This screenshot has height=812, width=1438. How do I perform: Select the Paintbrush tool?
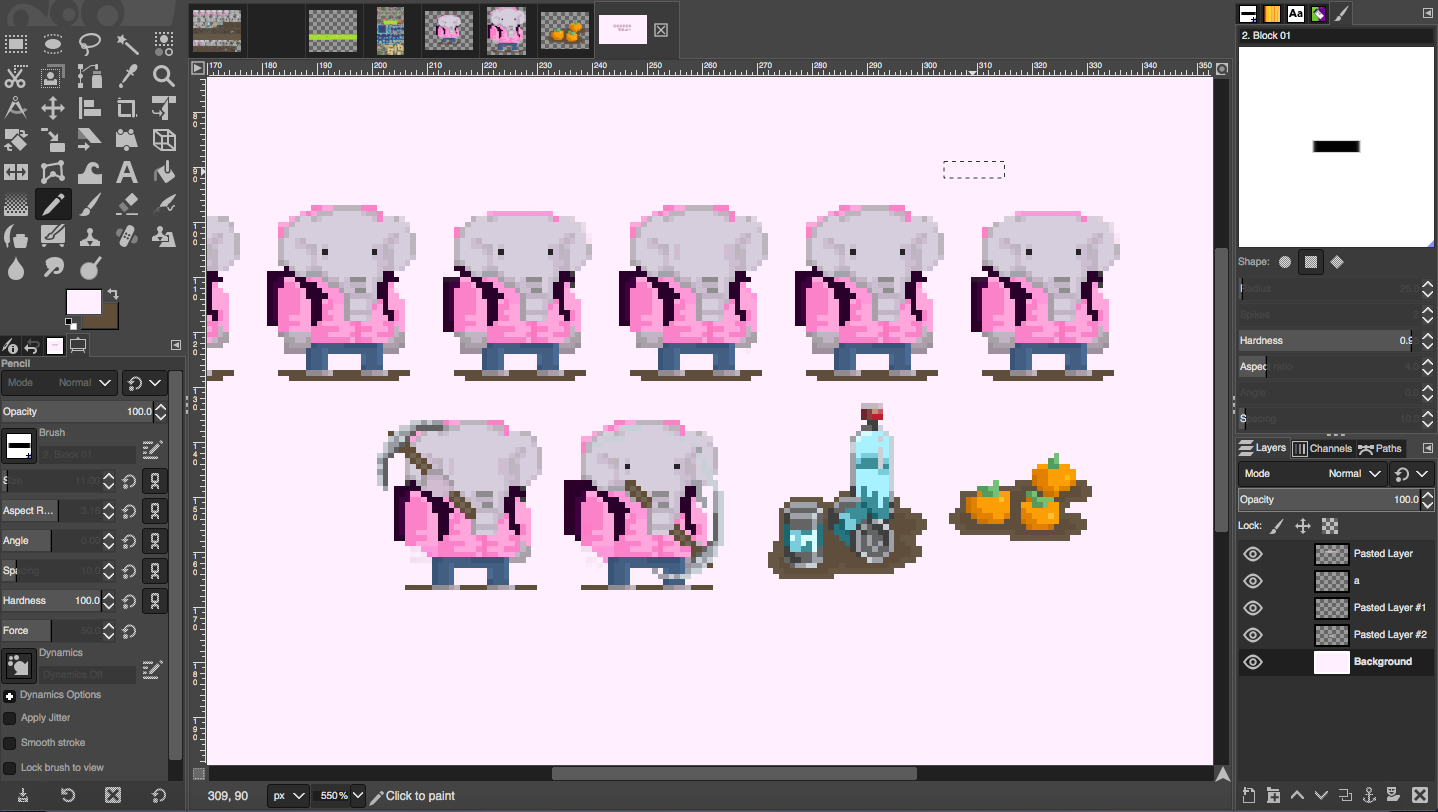coord(90,205)
